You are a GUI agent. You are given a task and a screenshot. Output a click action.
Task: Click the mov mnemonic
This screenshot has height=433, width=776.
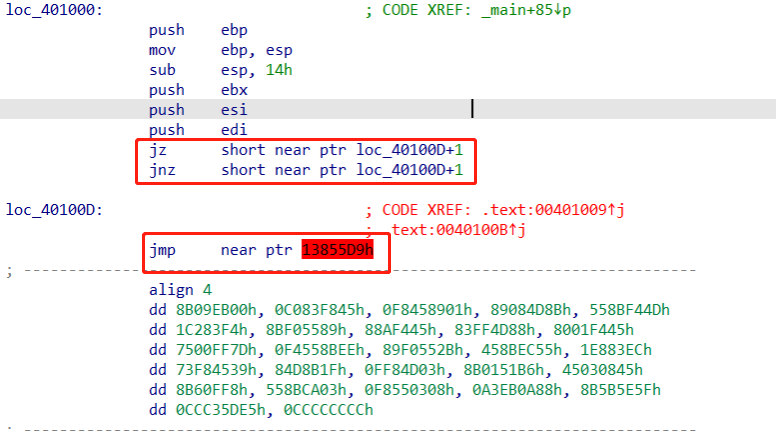161,50
